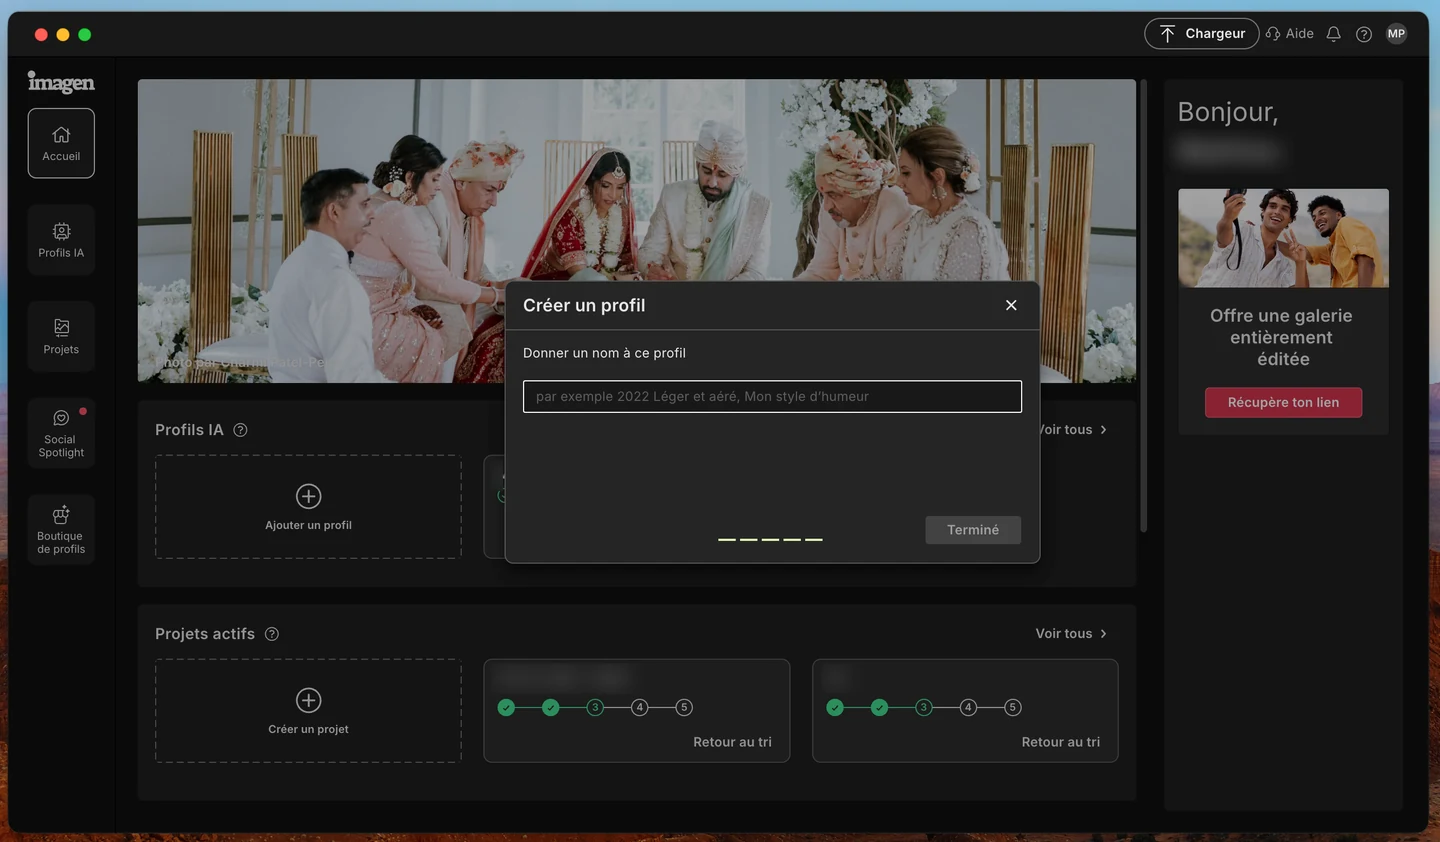
Task: Close the Créer un profil dialog
Action: point(1011,305)
